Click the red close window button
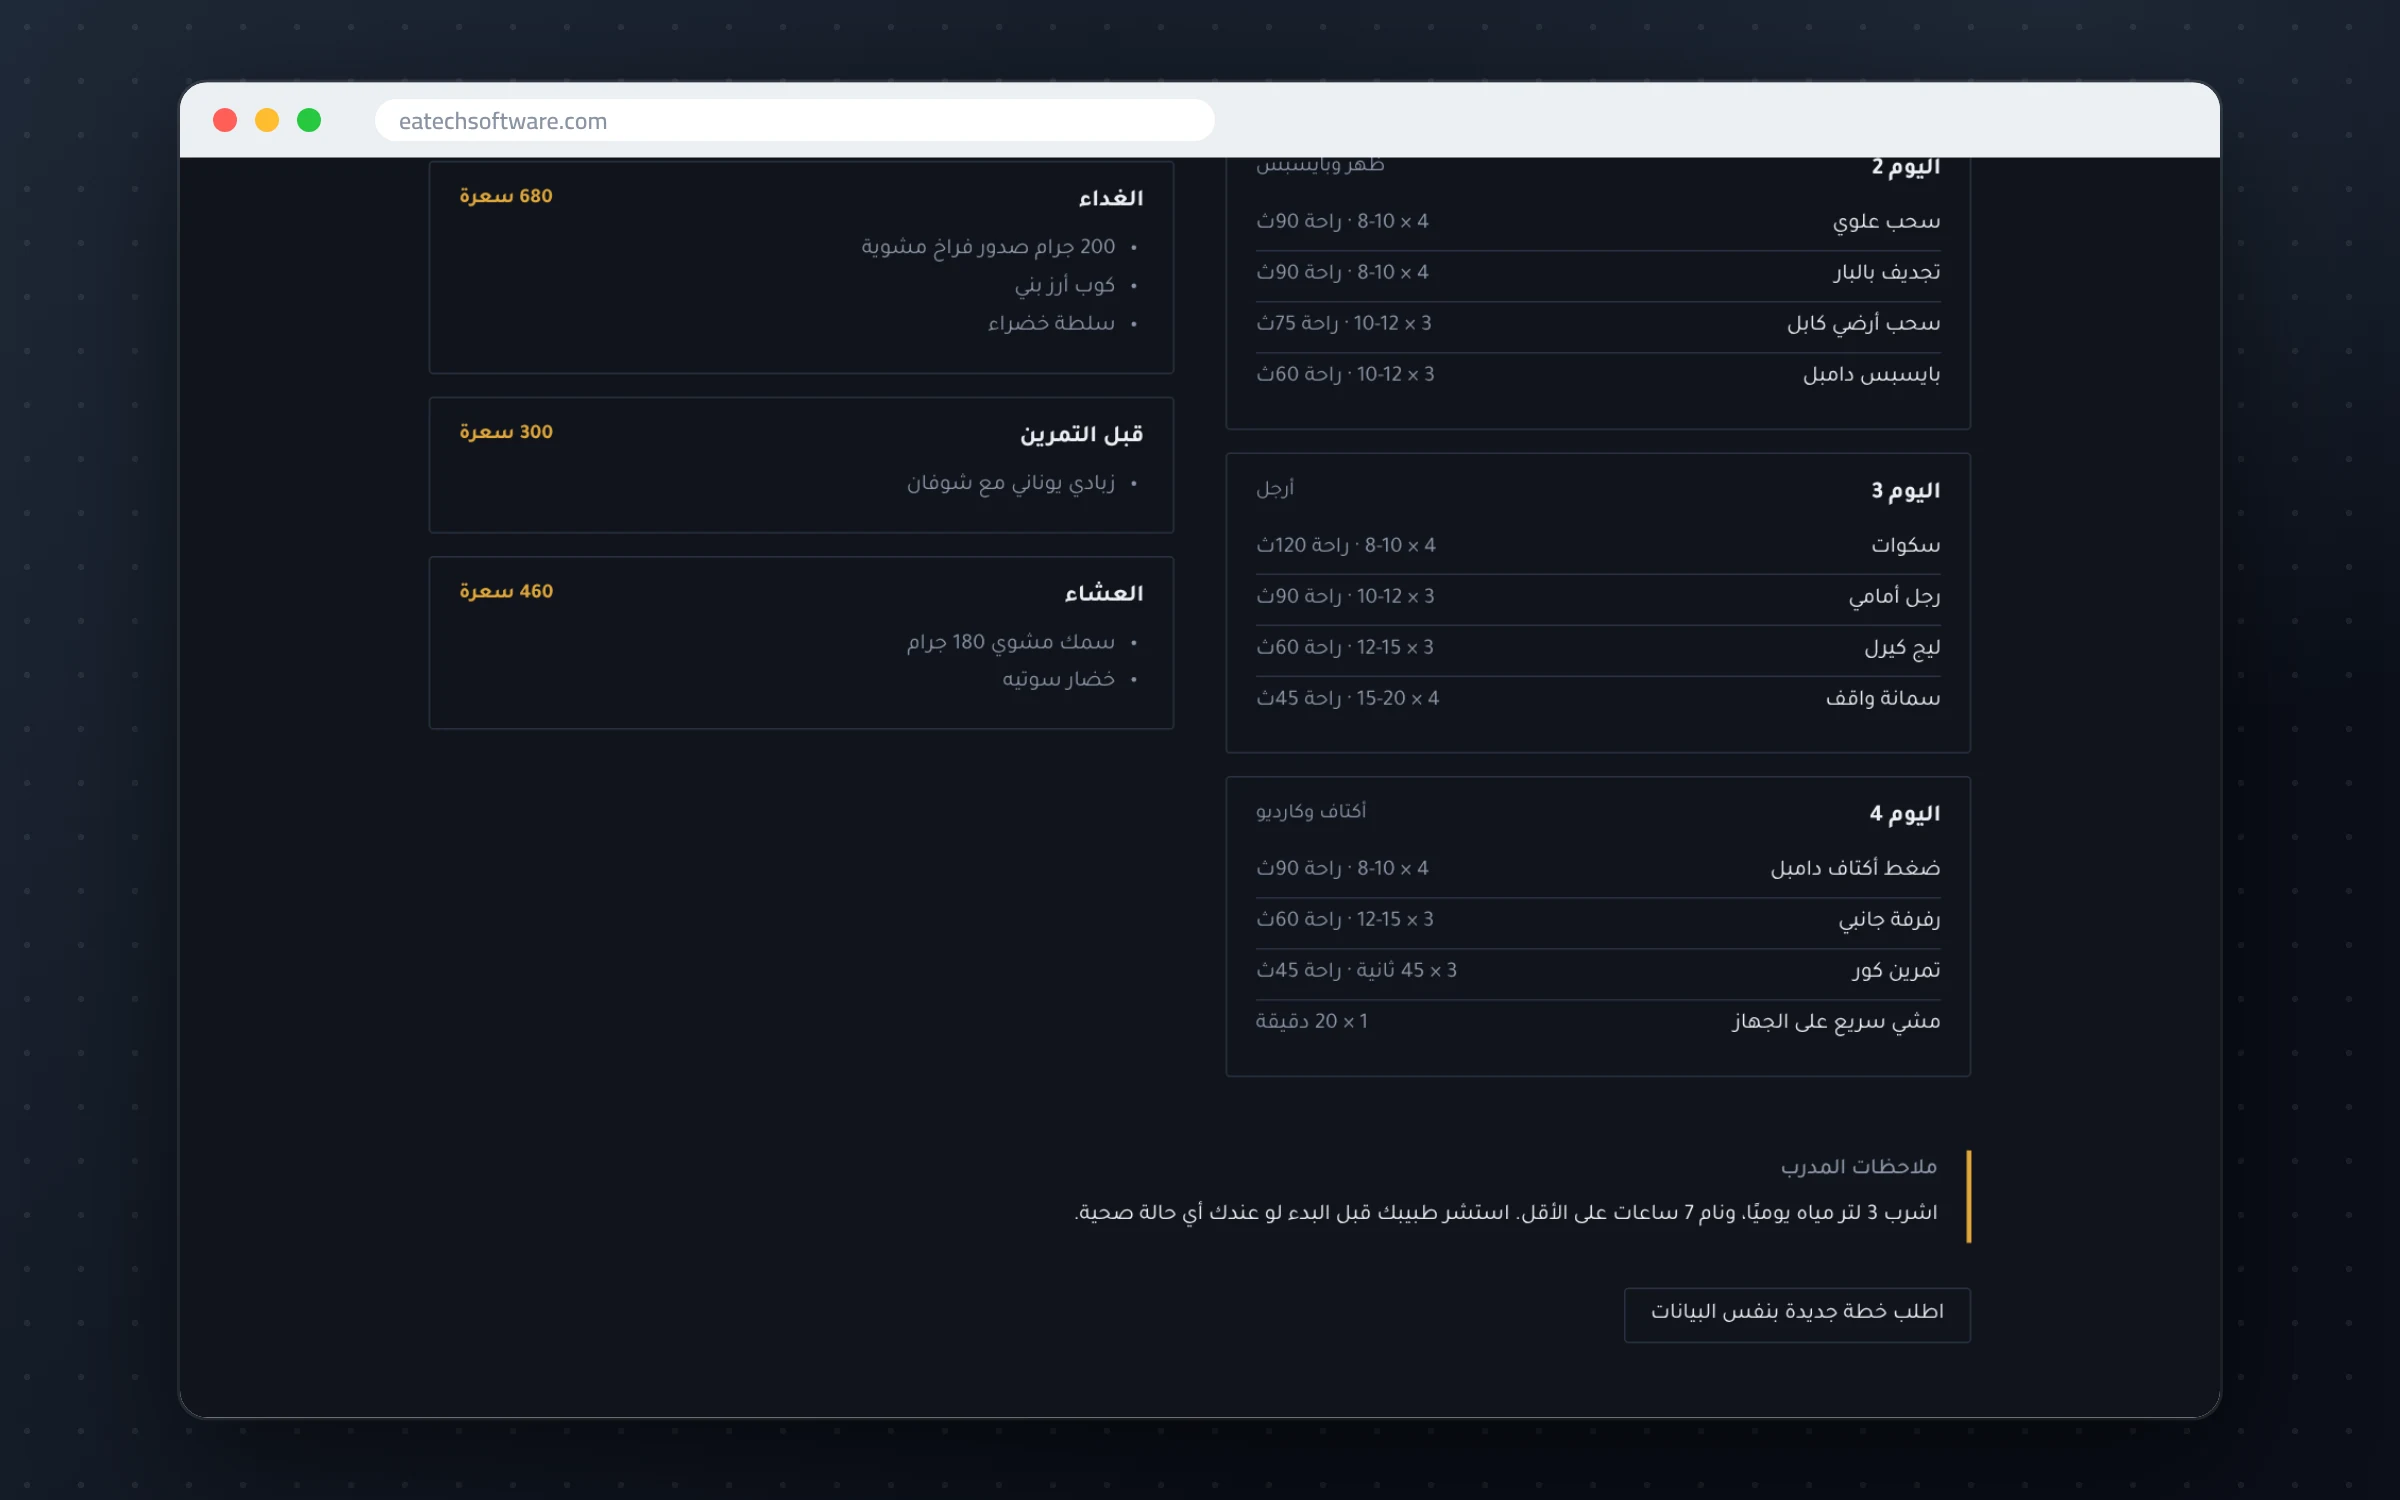 pyautogui.click(x=225, y=121)
